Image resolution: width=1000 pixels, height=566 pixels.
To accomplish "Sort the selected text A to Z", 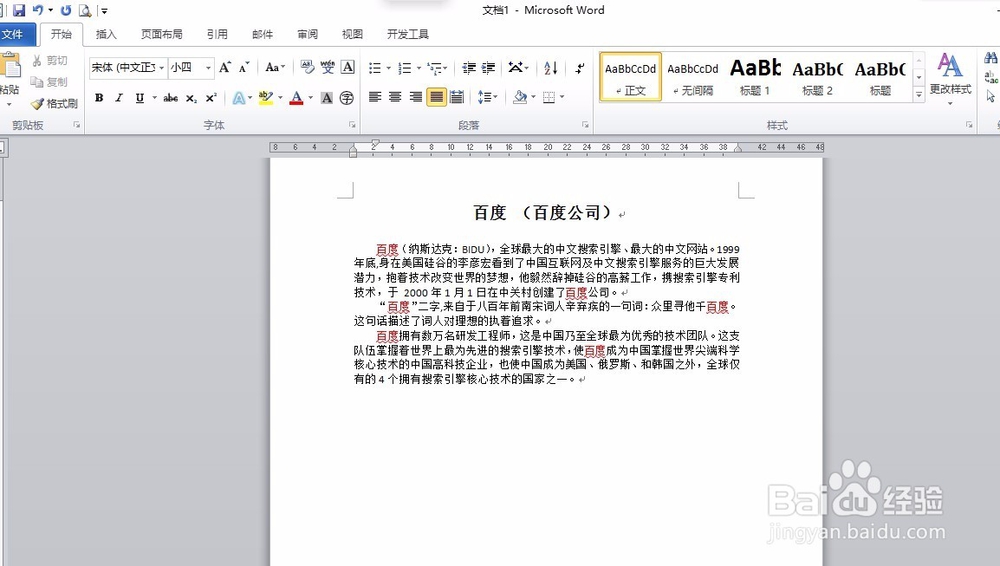I will [551, 68].
